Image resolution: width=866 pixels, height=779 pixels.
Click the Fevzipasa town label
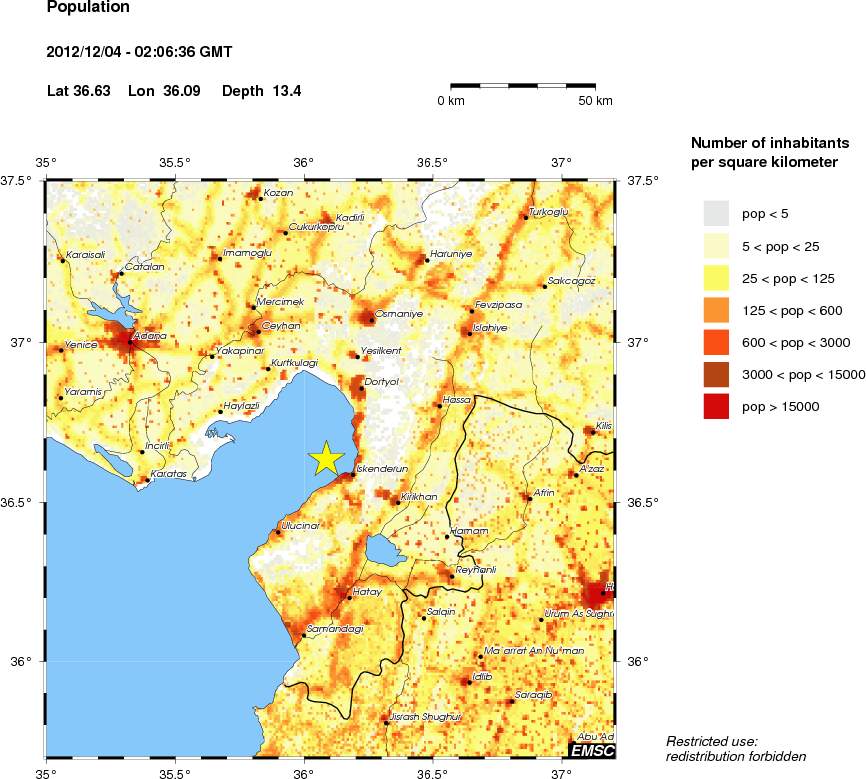click(x=498, y=304)
